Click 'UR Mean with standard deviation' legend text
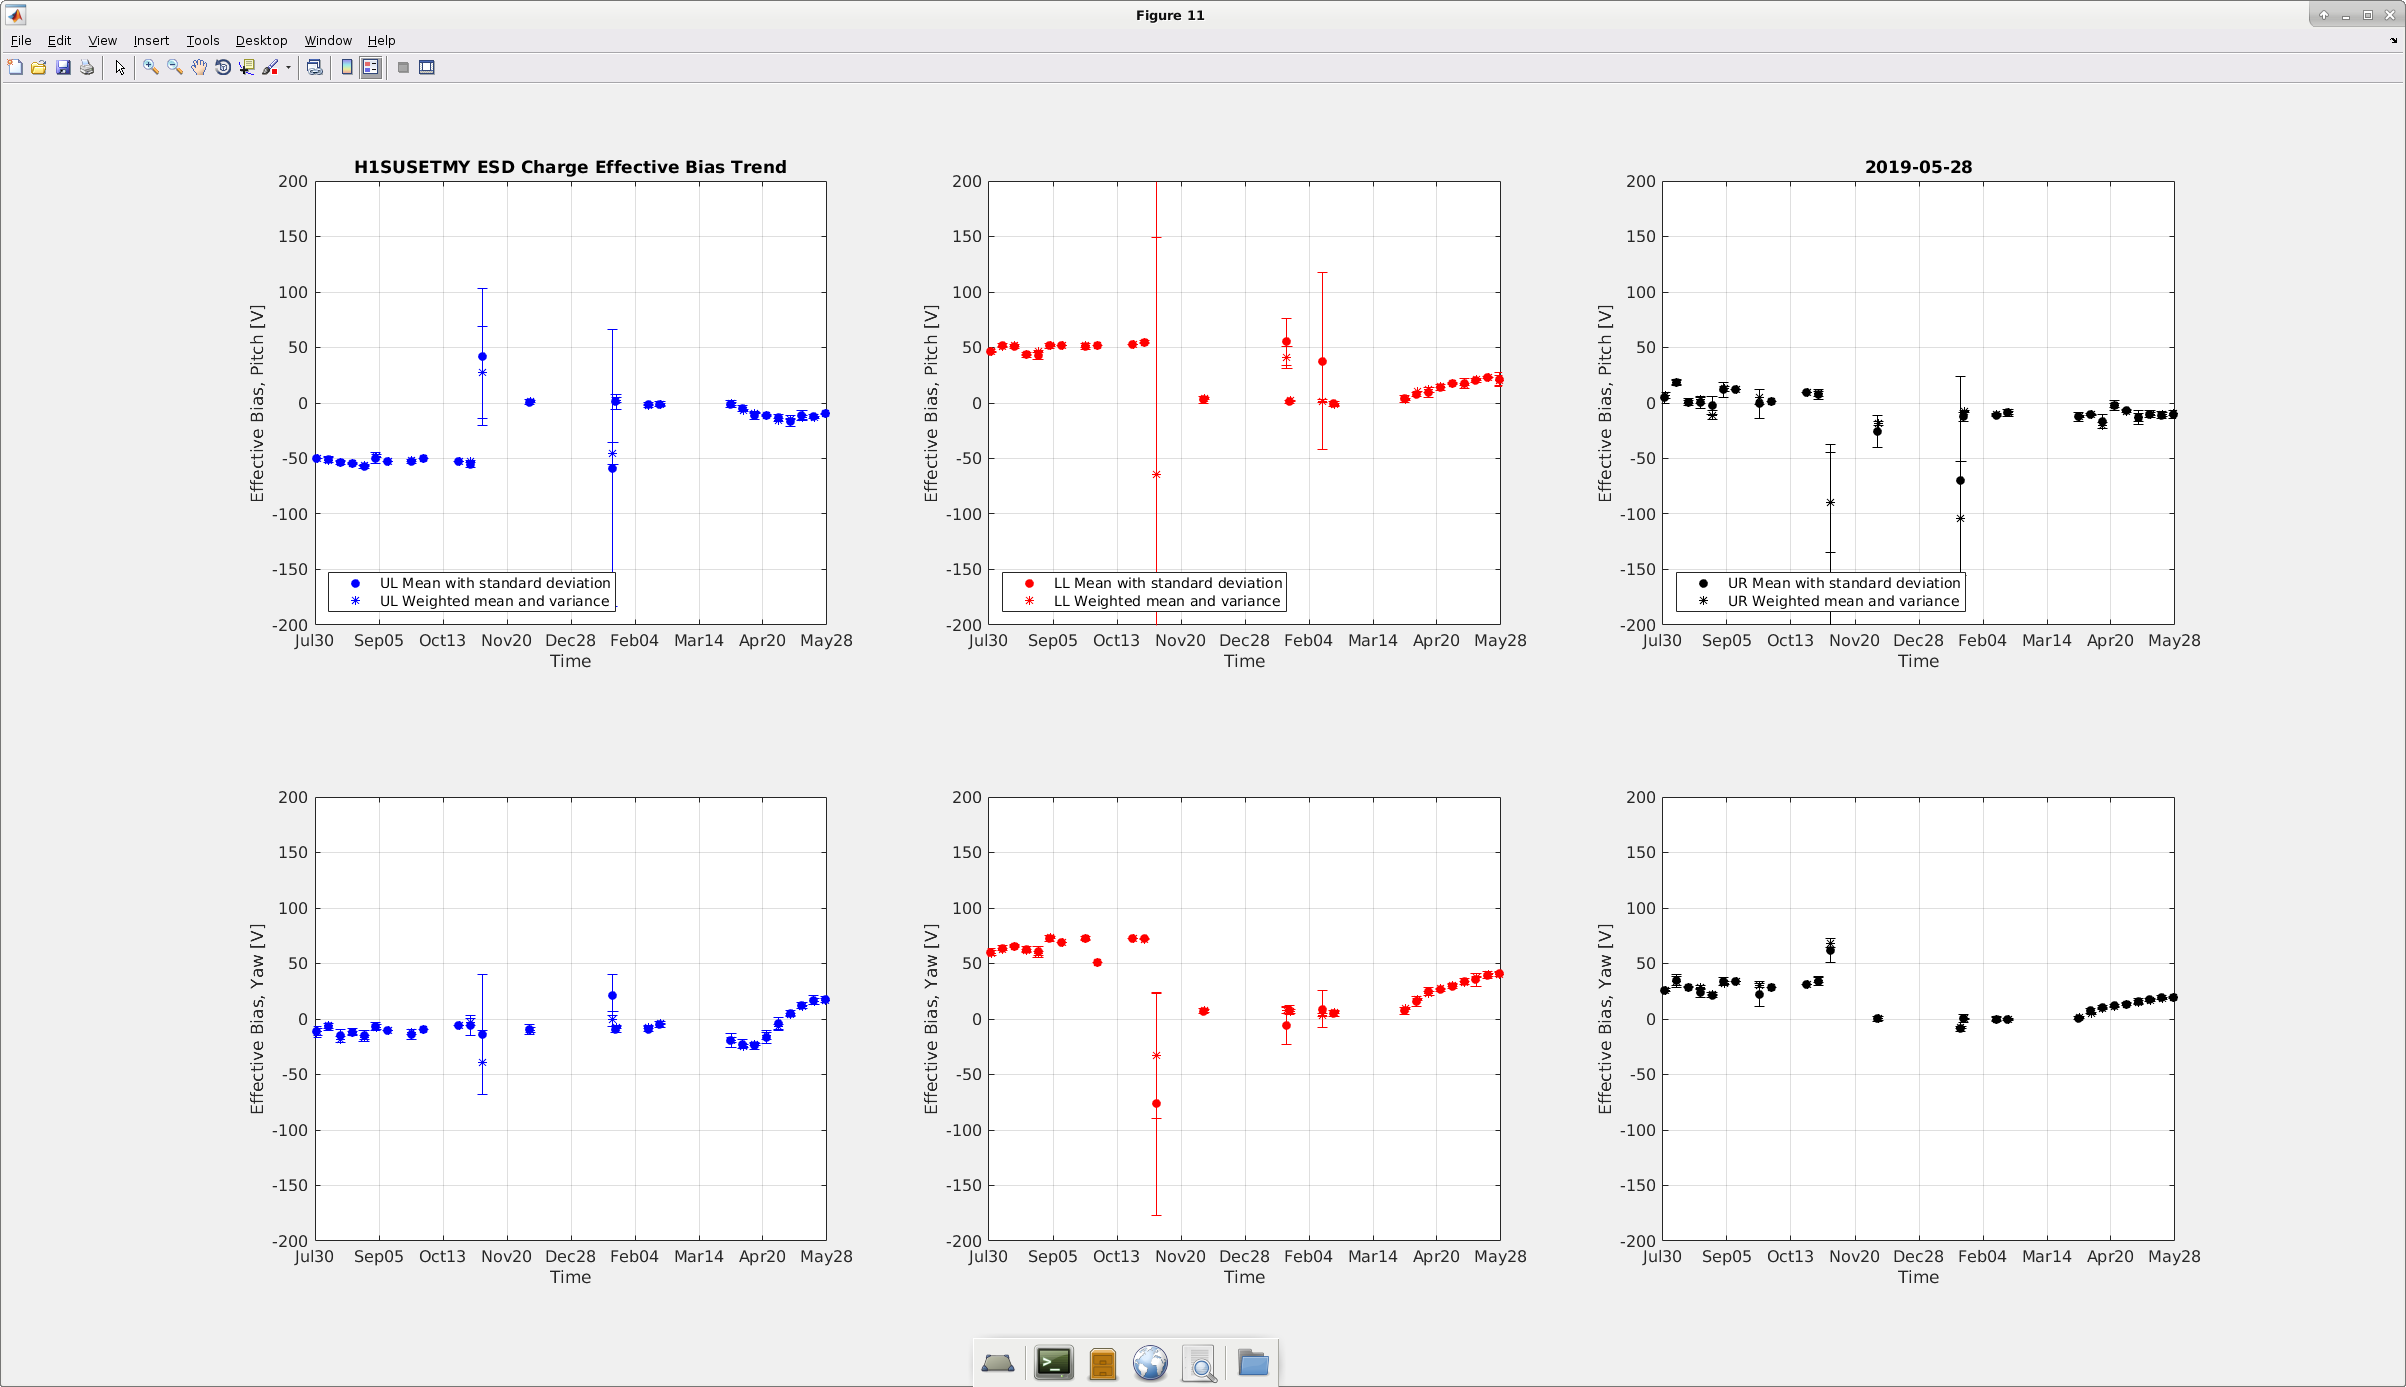The width and height of the screenshot is (2406, 1387). tap(1844, 583)
